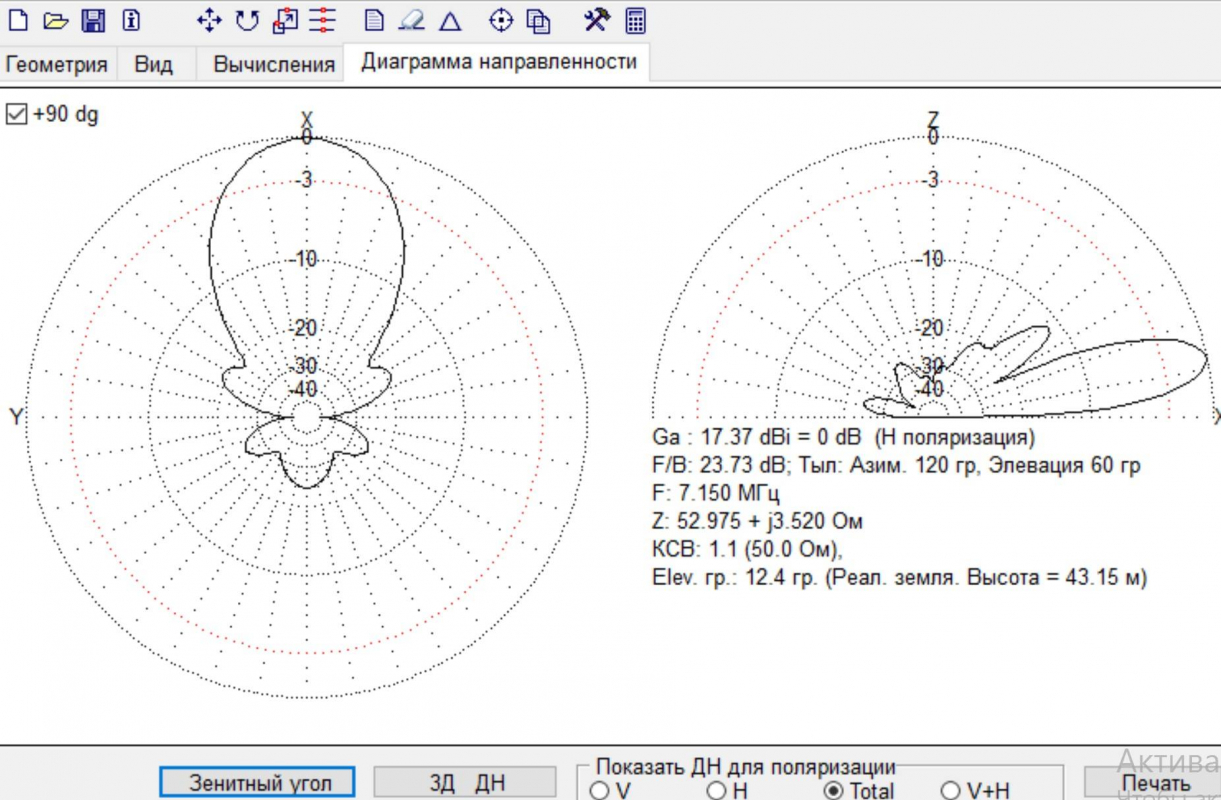Open the calculator icon

tap(635, 20)
